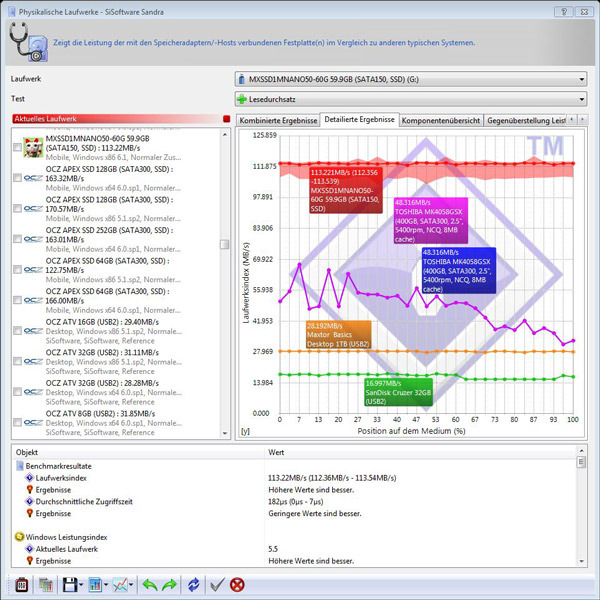Screen dimensions: 600x600
Task: Toggle checkbox for OCZ ATV 32GB 31.11MB/s
Action: tap(17, 361)
